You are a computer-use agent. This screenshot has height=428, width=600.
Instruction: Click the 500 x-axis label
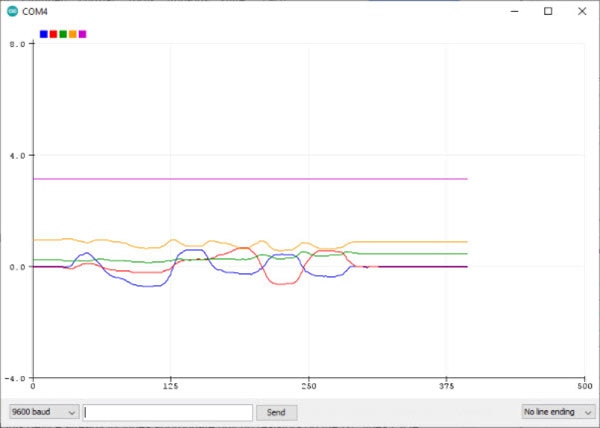(585, 386)
